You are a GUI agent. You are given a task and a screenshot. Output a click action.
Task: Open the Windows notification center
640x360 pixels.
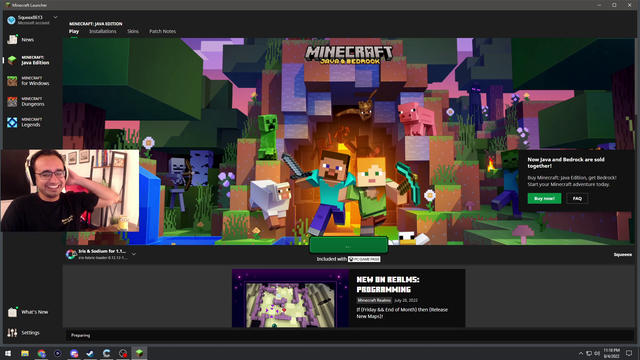coord(629,353)
